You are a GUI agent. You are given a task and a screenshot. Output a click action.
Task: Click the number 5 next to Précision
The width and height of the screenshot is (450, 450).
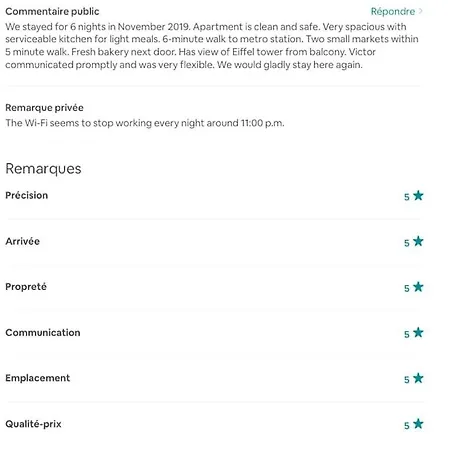407,197
